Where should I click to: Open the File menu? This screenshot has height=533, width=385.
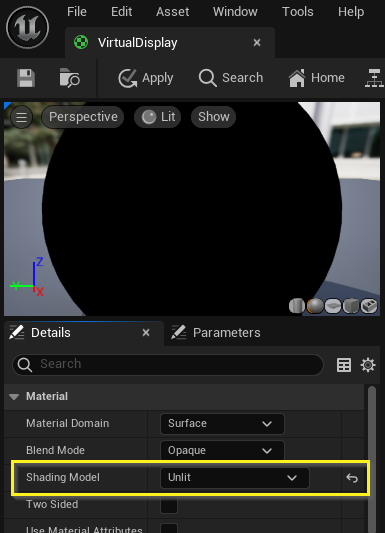(77, 12)
